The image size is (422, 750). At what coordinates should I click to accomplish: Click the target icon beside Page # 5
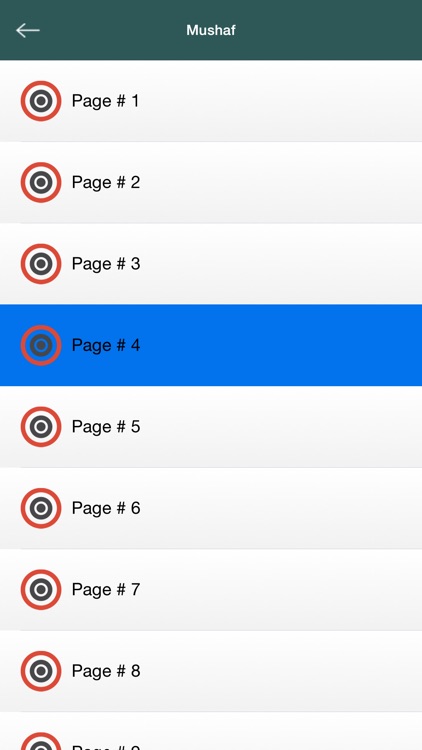[41, 426]
